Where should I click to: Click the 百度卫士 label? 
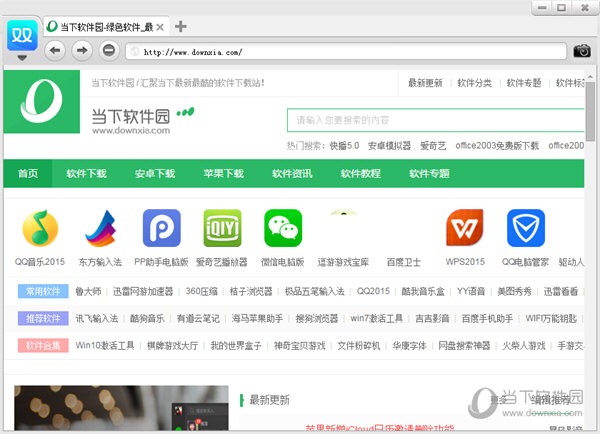(404, 262)
